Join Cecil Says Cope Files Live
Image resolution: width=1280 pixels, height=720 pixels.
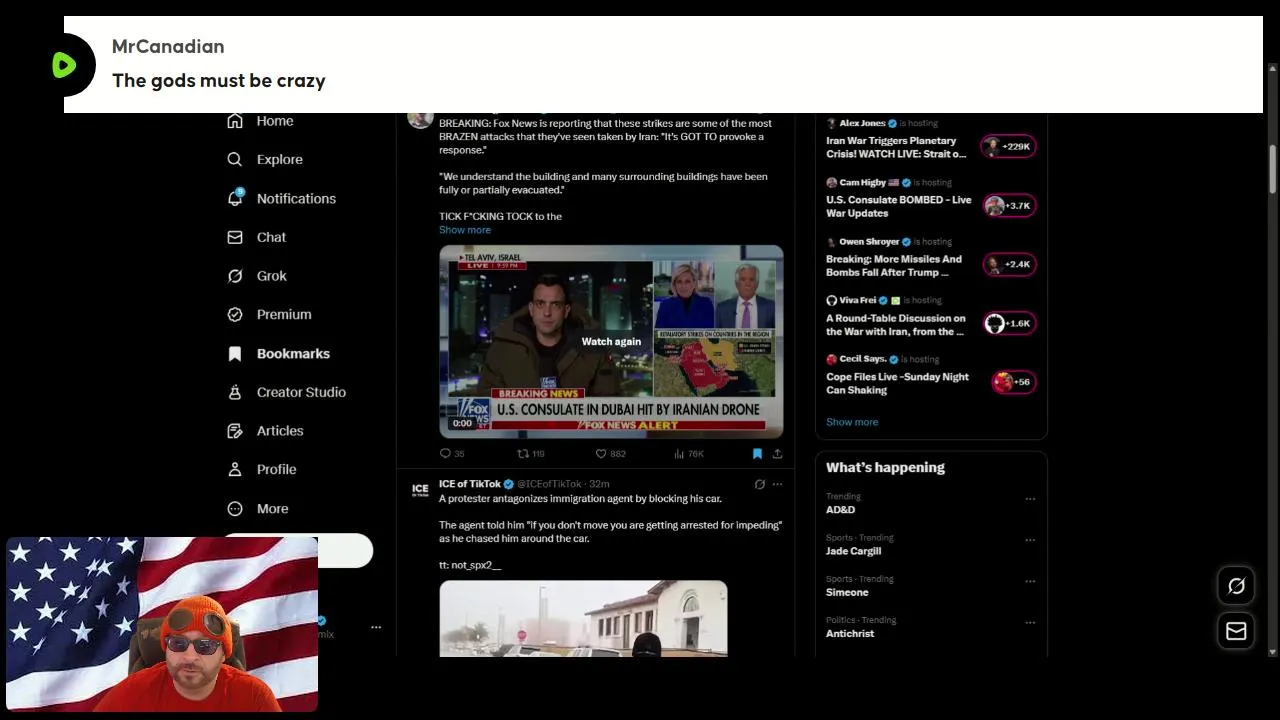click(897, 383)
